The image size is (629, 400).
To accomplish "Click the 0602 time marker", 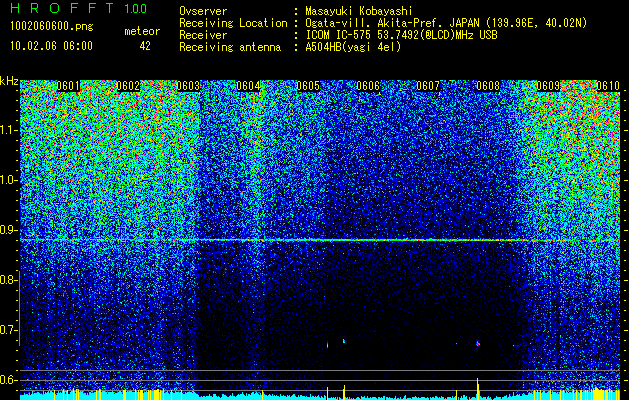I will click(x=128, y=86).
